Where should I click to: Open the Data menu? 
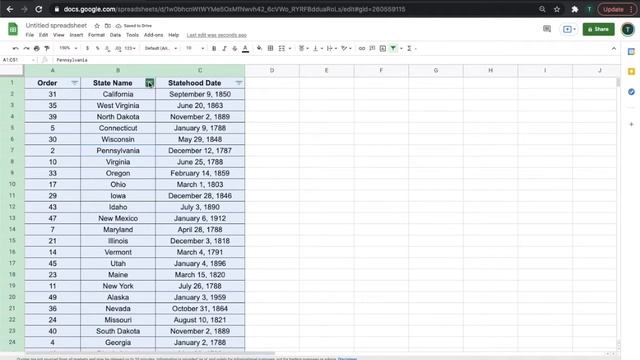pos(115,35)
